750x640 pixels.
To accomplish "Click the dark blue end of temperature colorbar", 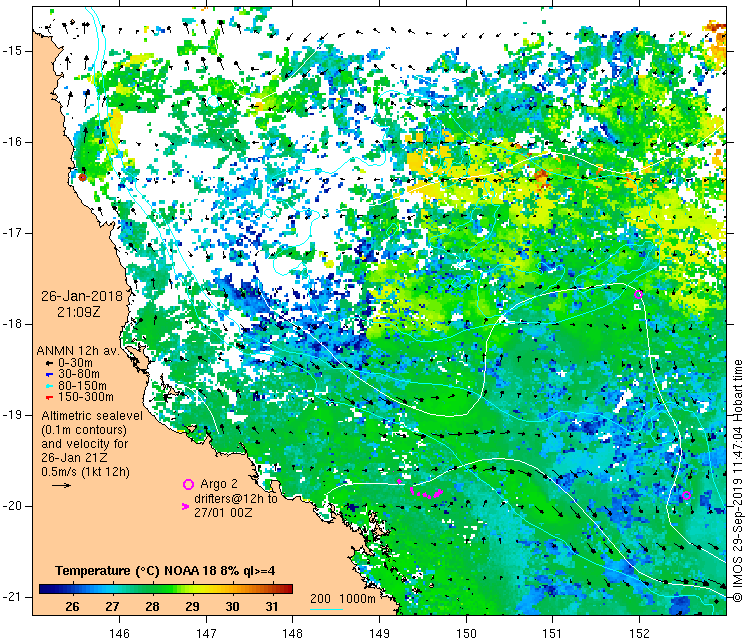I will click(x=44, y=589).
